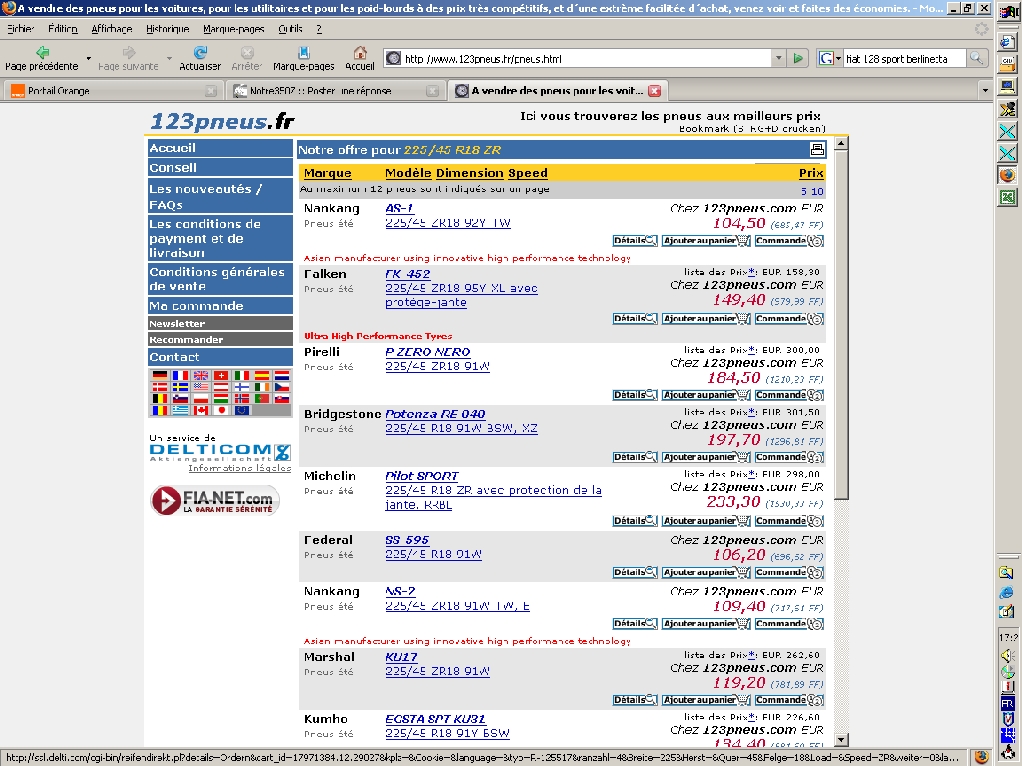Click the search magnifier icon
The image size is (1022, 766).
(x=976, y=59)
